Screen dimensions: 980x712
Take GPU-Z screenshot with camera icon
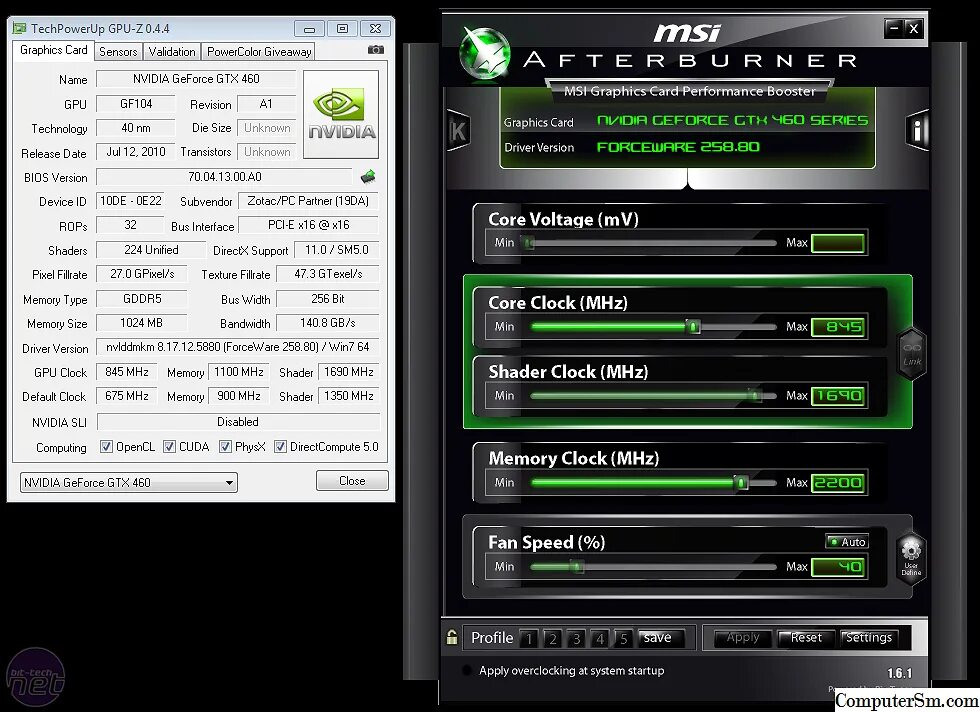coord(376,49)
